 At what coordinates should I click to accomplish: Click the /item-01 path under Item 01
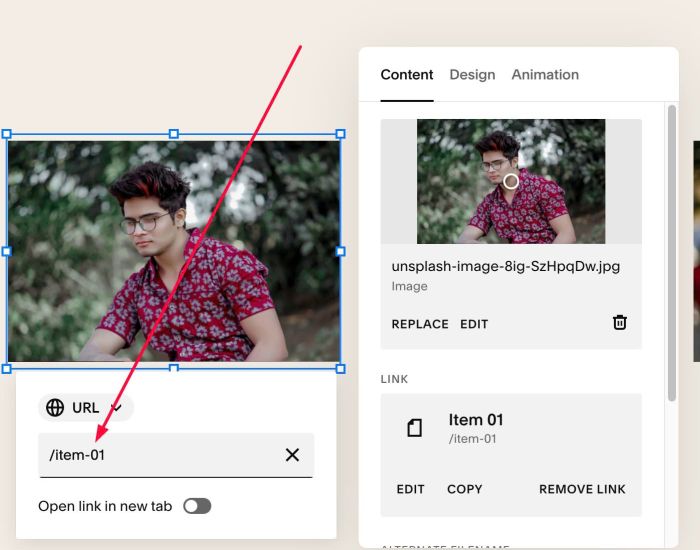point(472,439)
